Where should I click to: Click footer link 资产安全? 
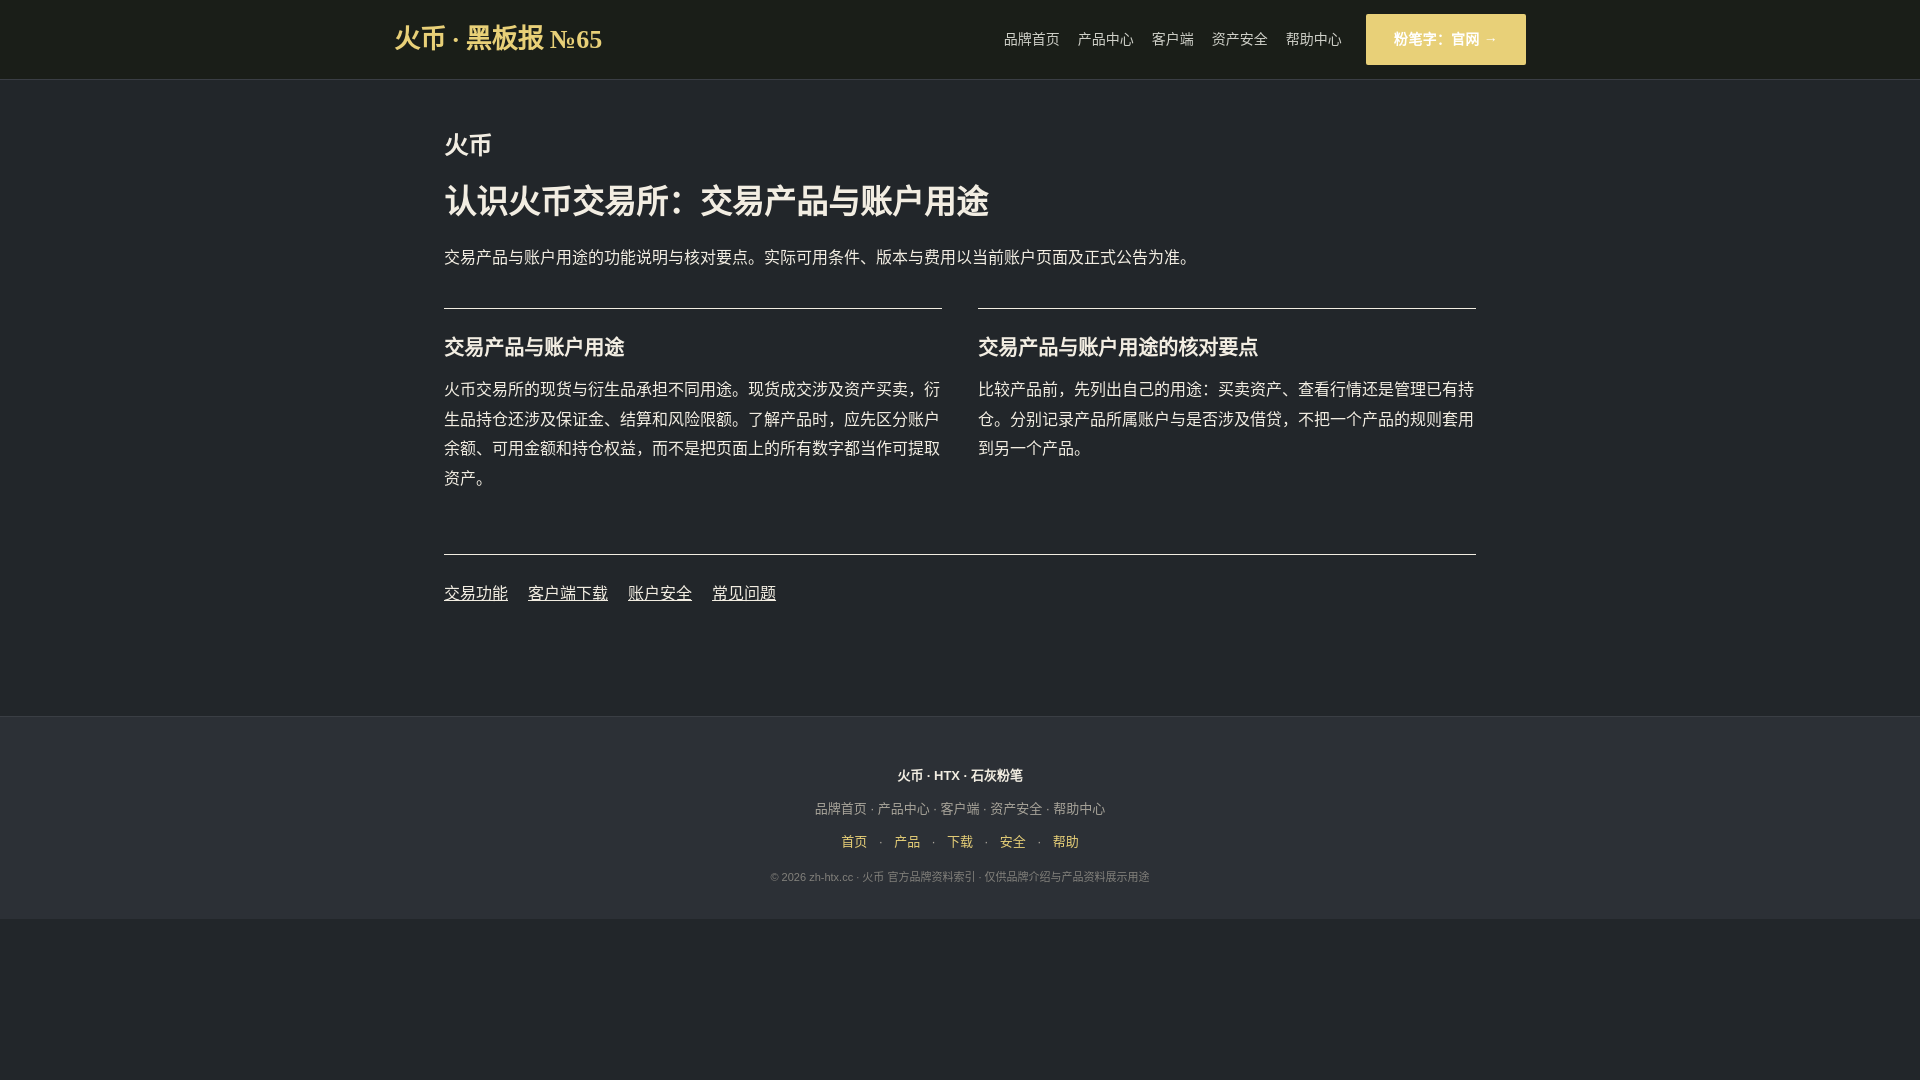coord(1016,808)
